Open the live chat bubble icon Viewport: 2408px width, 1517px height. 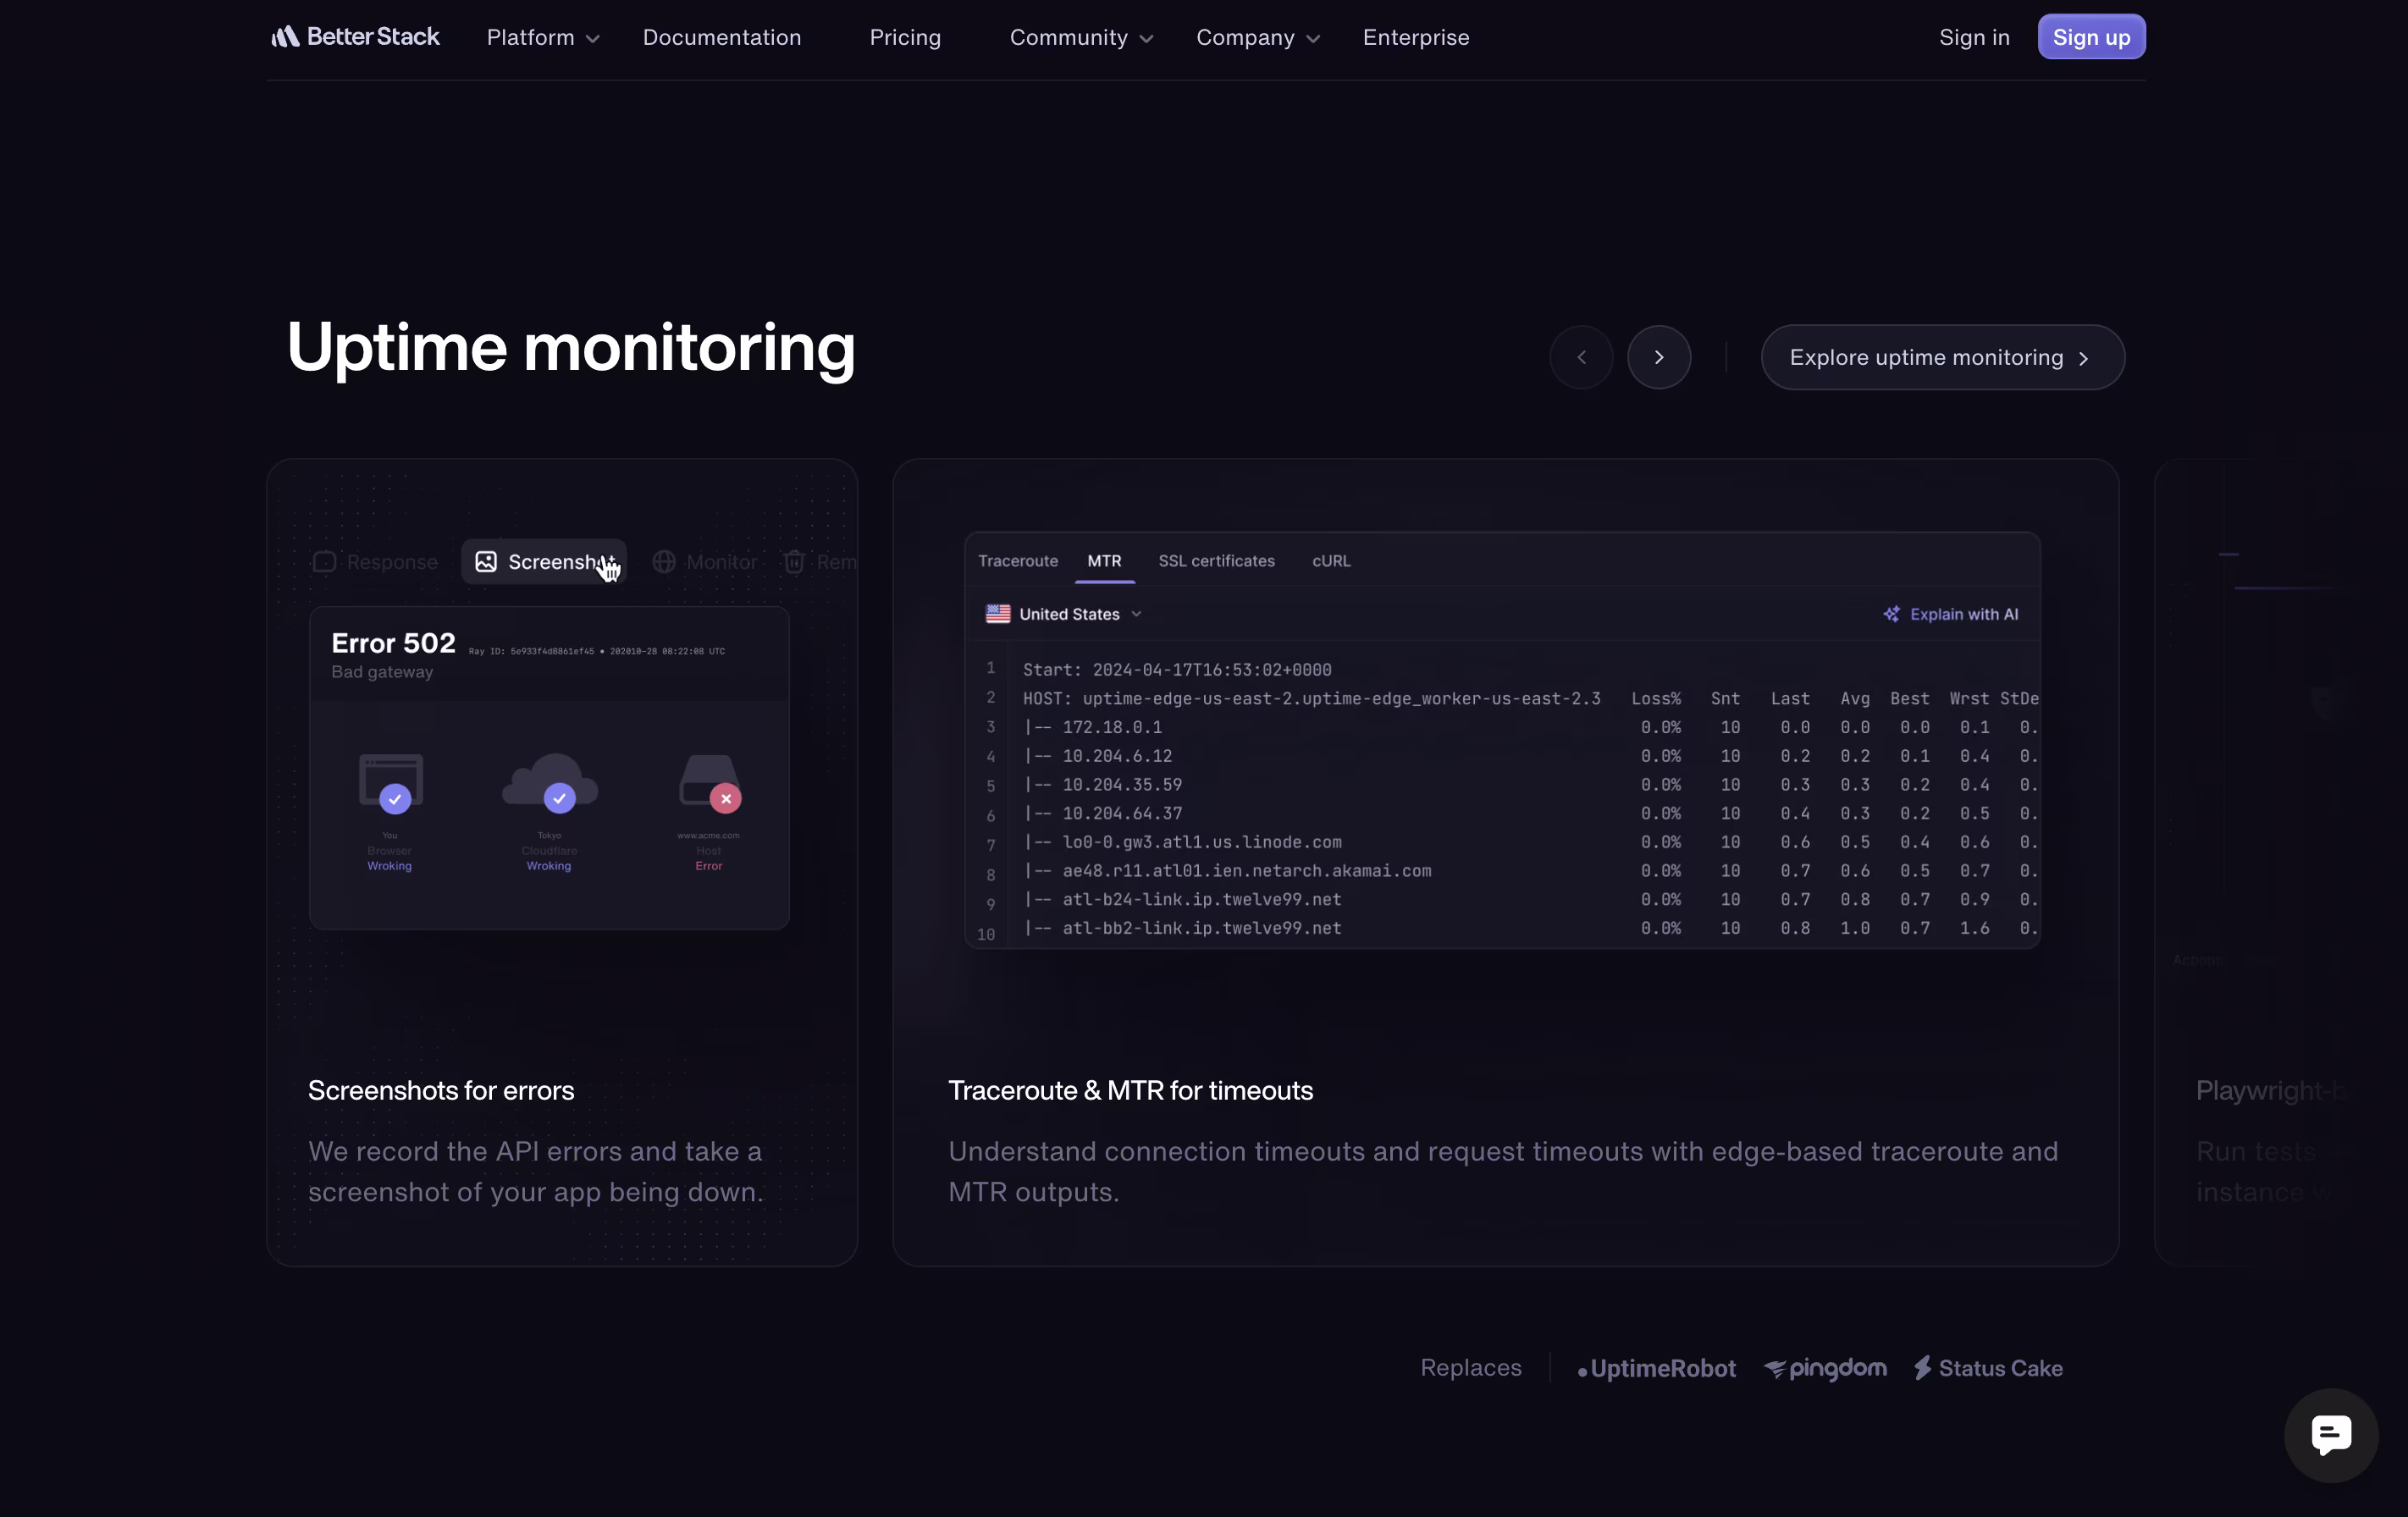(x=2330, y=1434)
